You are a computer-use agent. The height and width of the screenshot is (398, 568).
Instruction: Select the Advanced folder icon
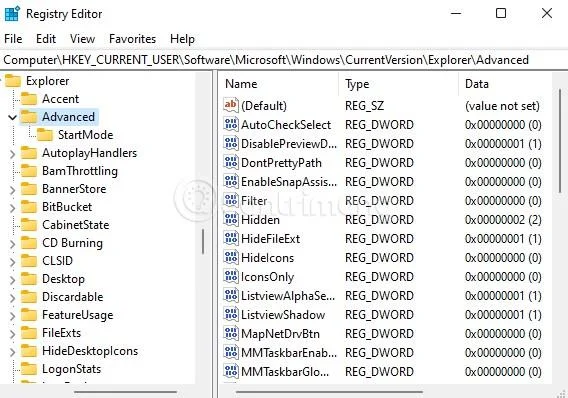click(29, 117)
